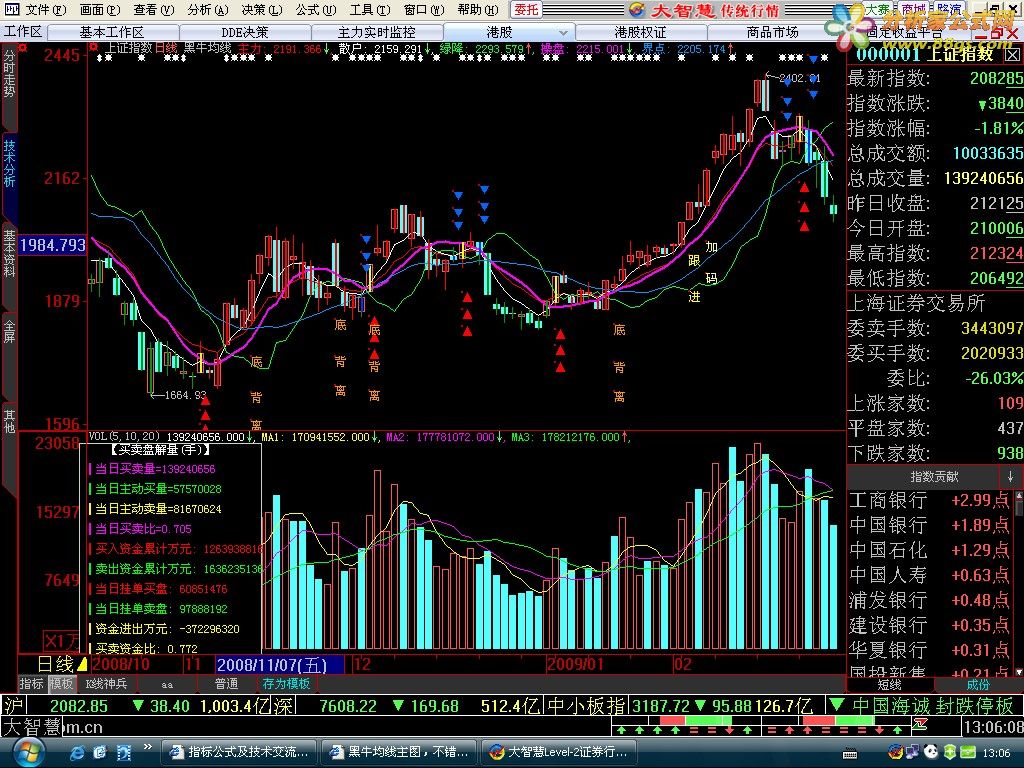Viewport: 1024px width, 768px height.
Task: Switch to 指标公式及技术交流 taskbar window
Action: [x=238, y=752]
